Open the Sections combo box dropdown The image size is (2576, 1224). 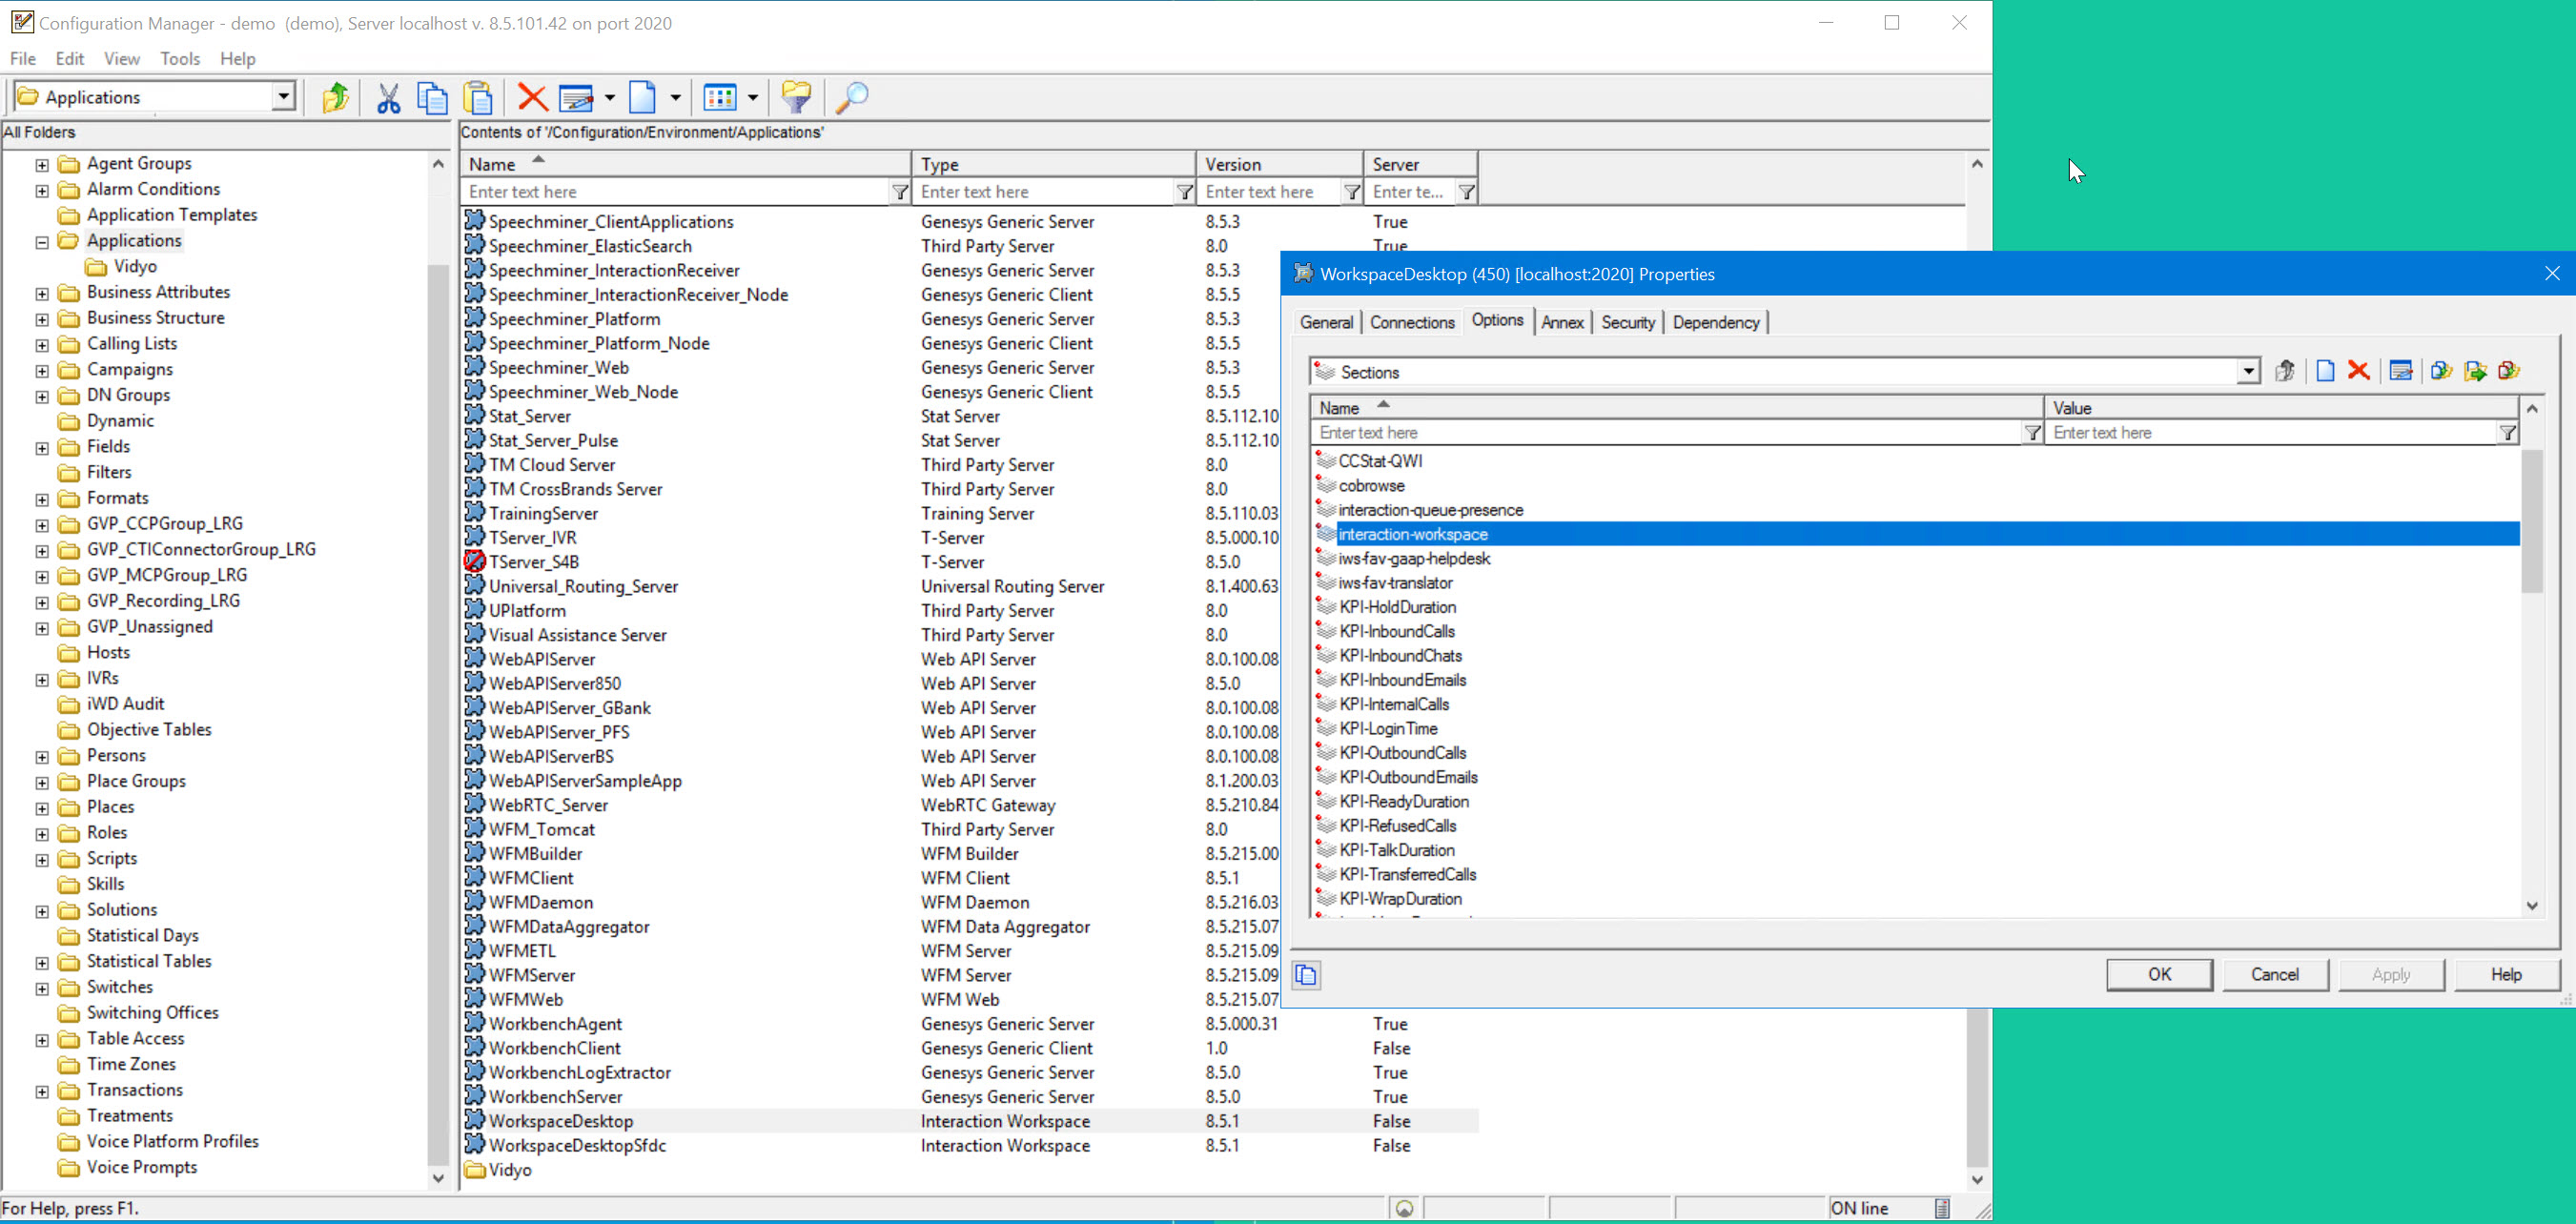point(2248,372)
